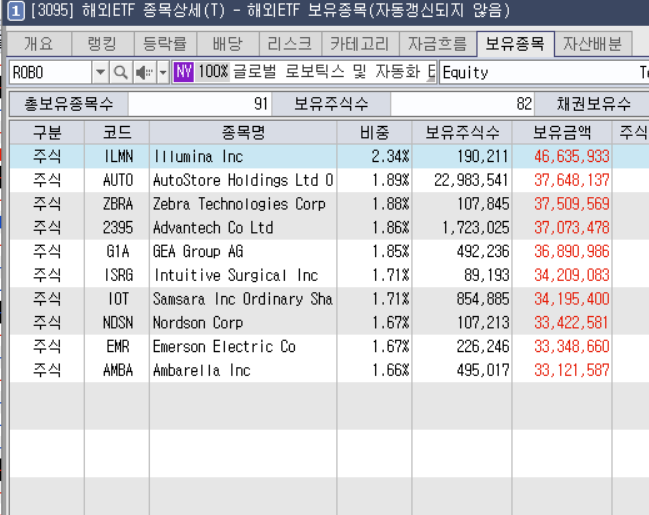The image size is (649, 515).
Task: Click the ROBO ticker input field
Action: pos(50,72)
